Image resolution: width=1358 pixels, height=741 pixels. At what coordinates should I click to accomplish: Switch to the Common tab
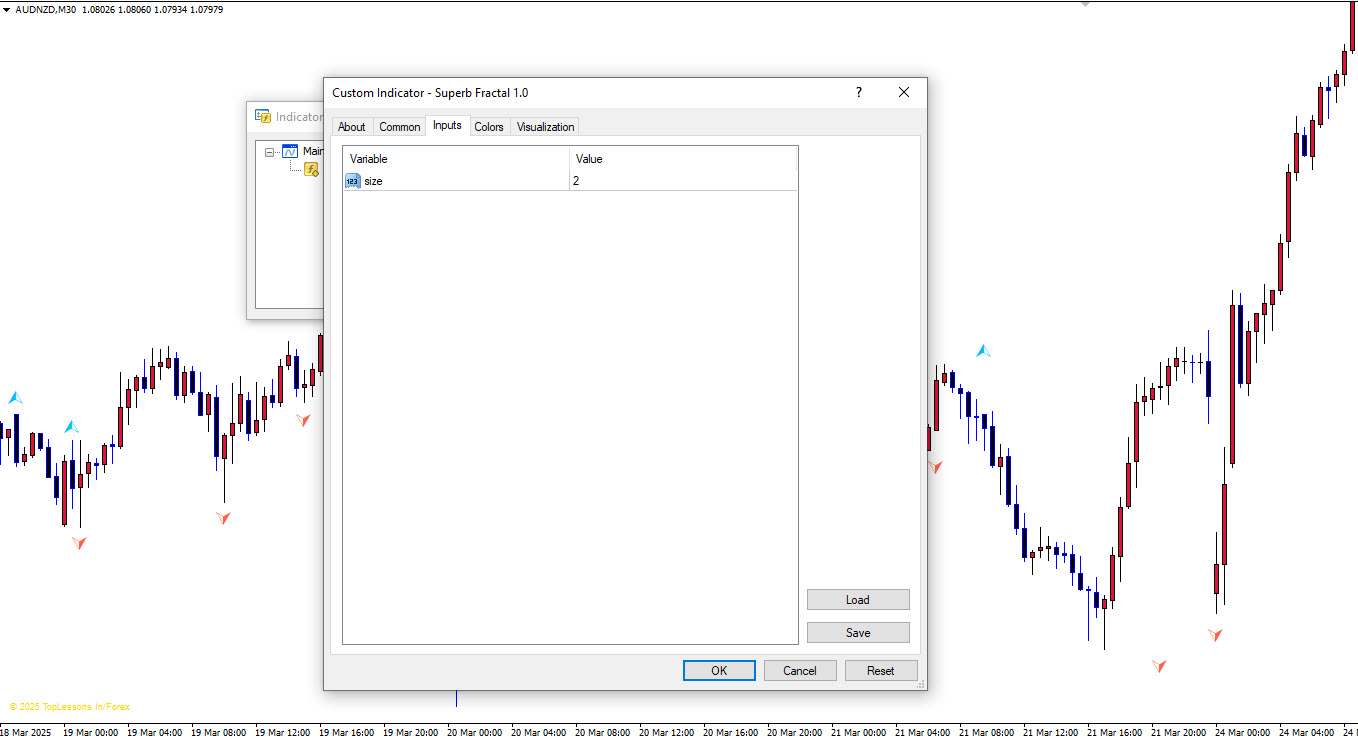pos(399,127)
